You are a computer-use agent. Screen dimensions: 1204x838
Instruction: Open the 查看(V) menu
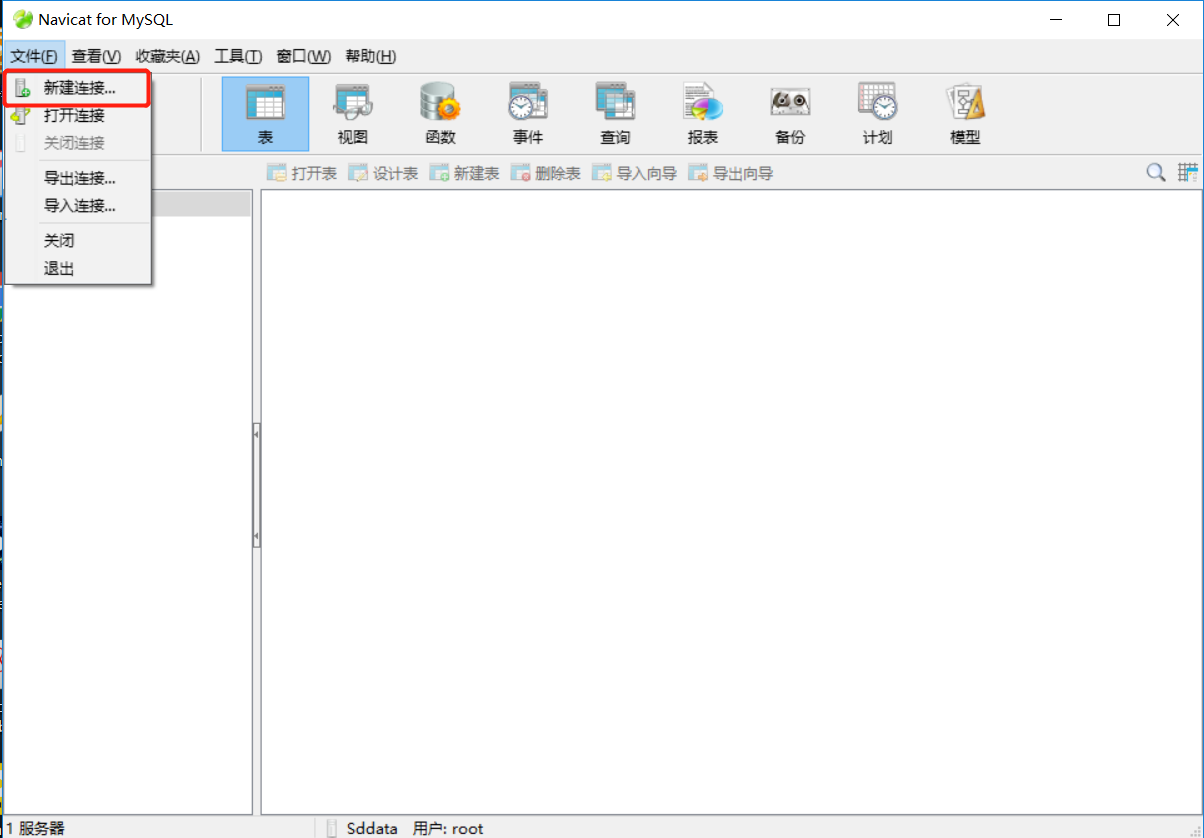pos(96,56)
